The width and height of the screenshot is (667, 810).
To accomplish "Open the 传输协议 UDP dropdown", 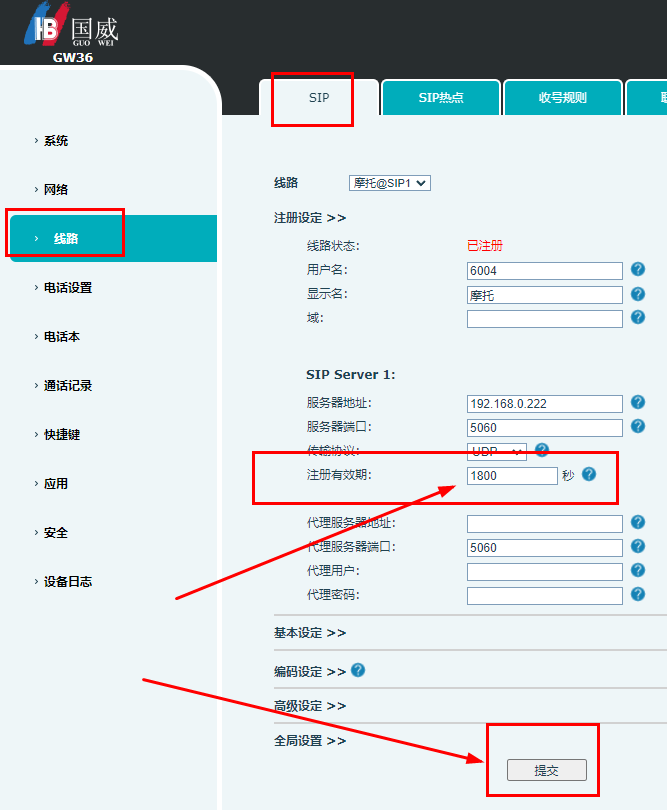I will pos(496,452).
